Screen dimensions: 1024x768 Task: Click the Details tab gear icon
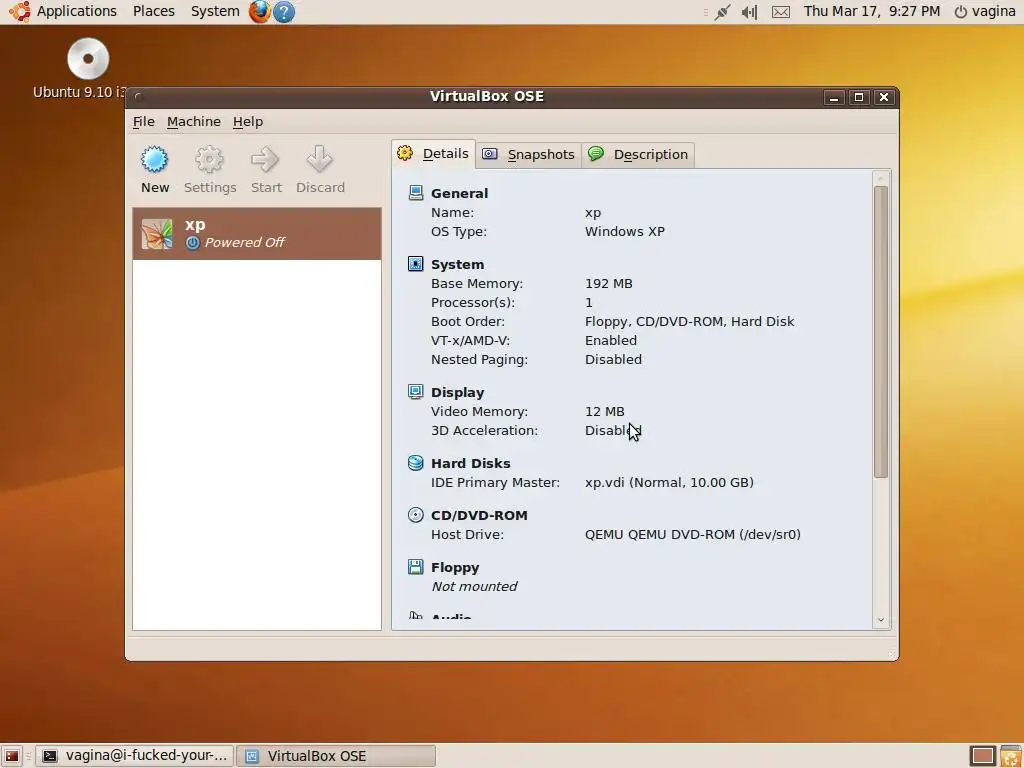point(405,153)
